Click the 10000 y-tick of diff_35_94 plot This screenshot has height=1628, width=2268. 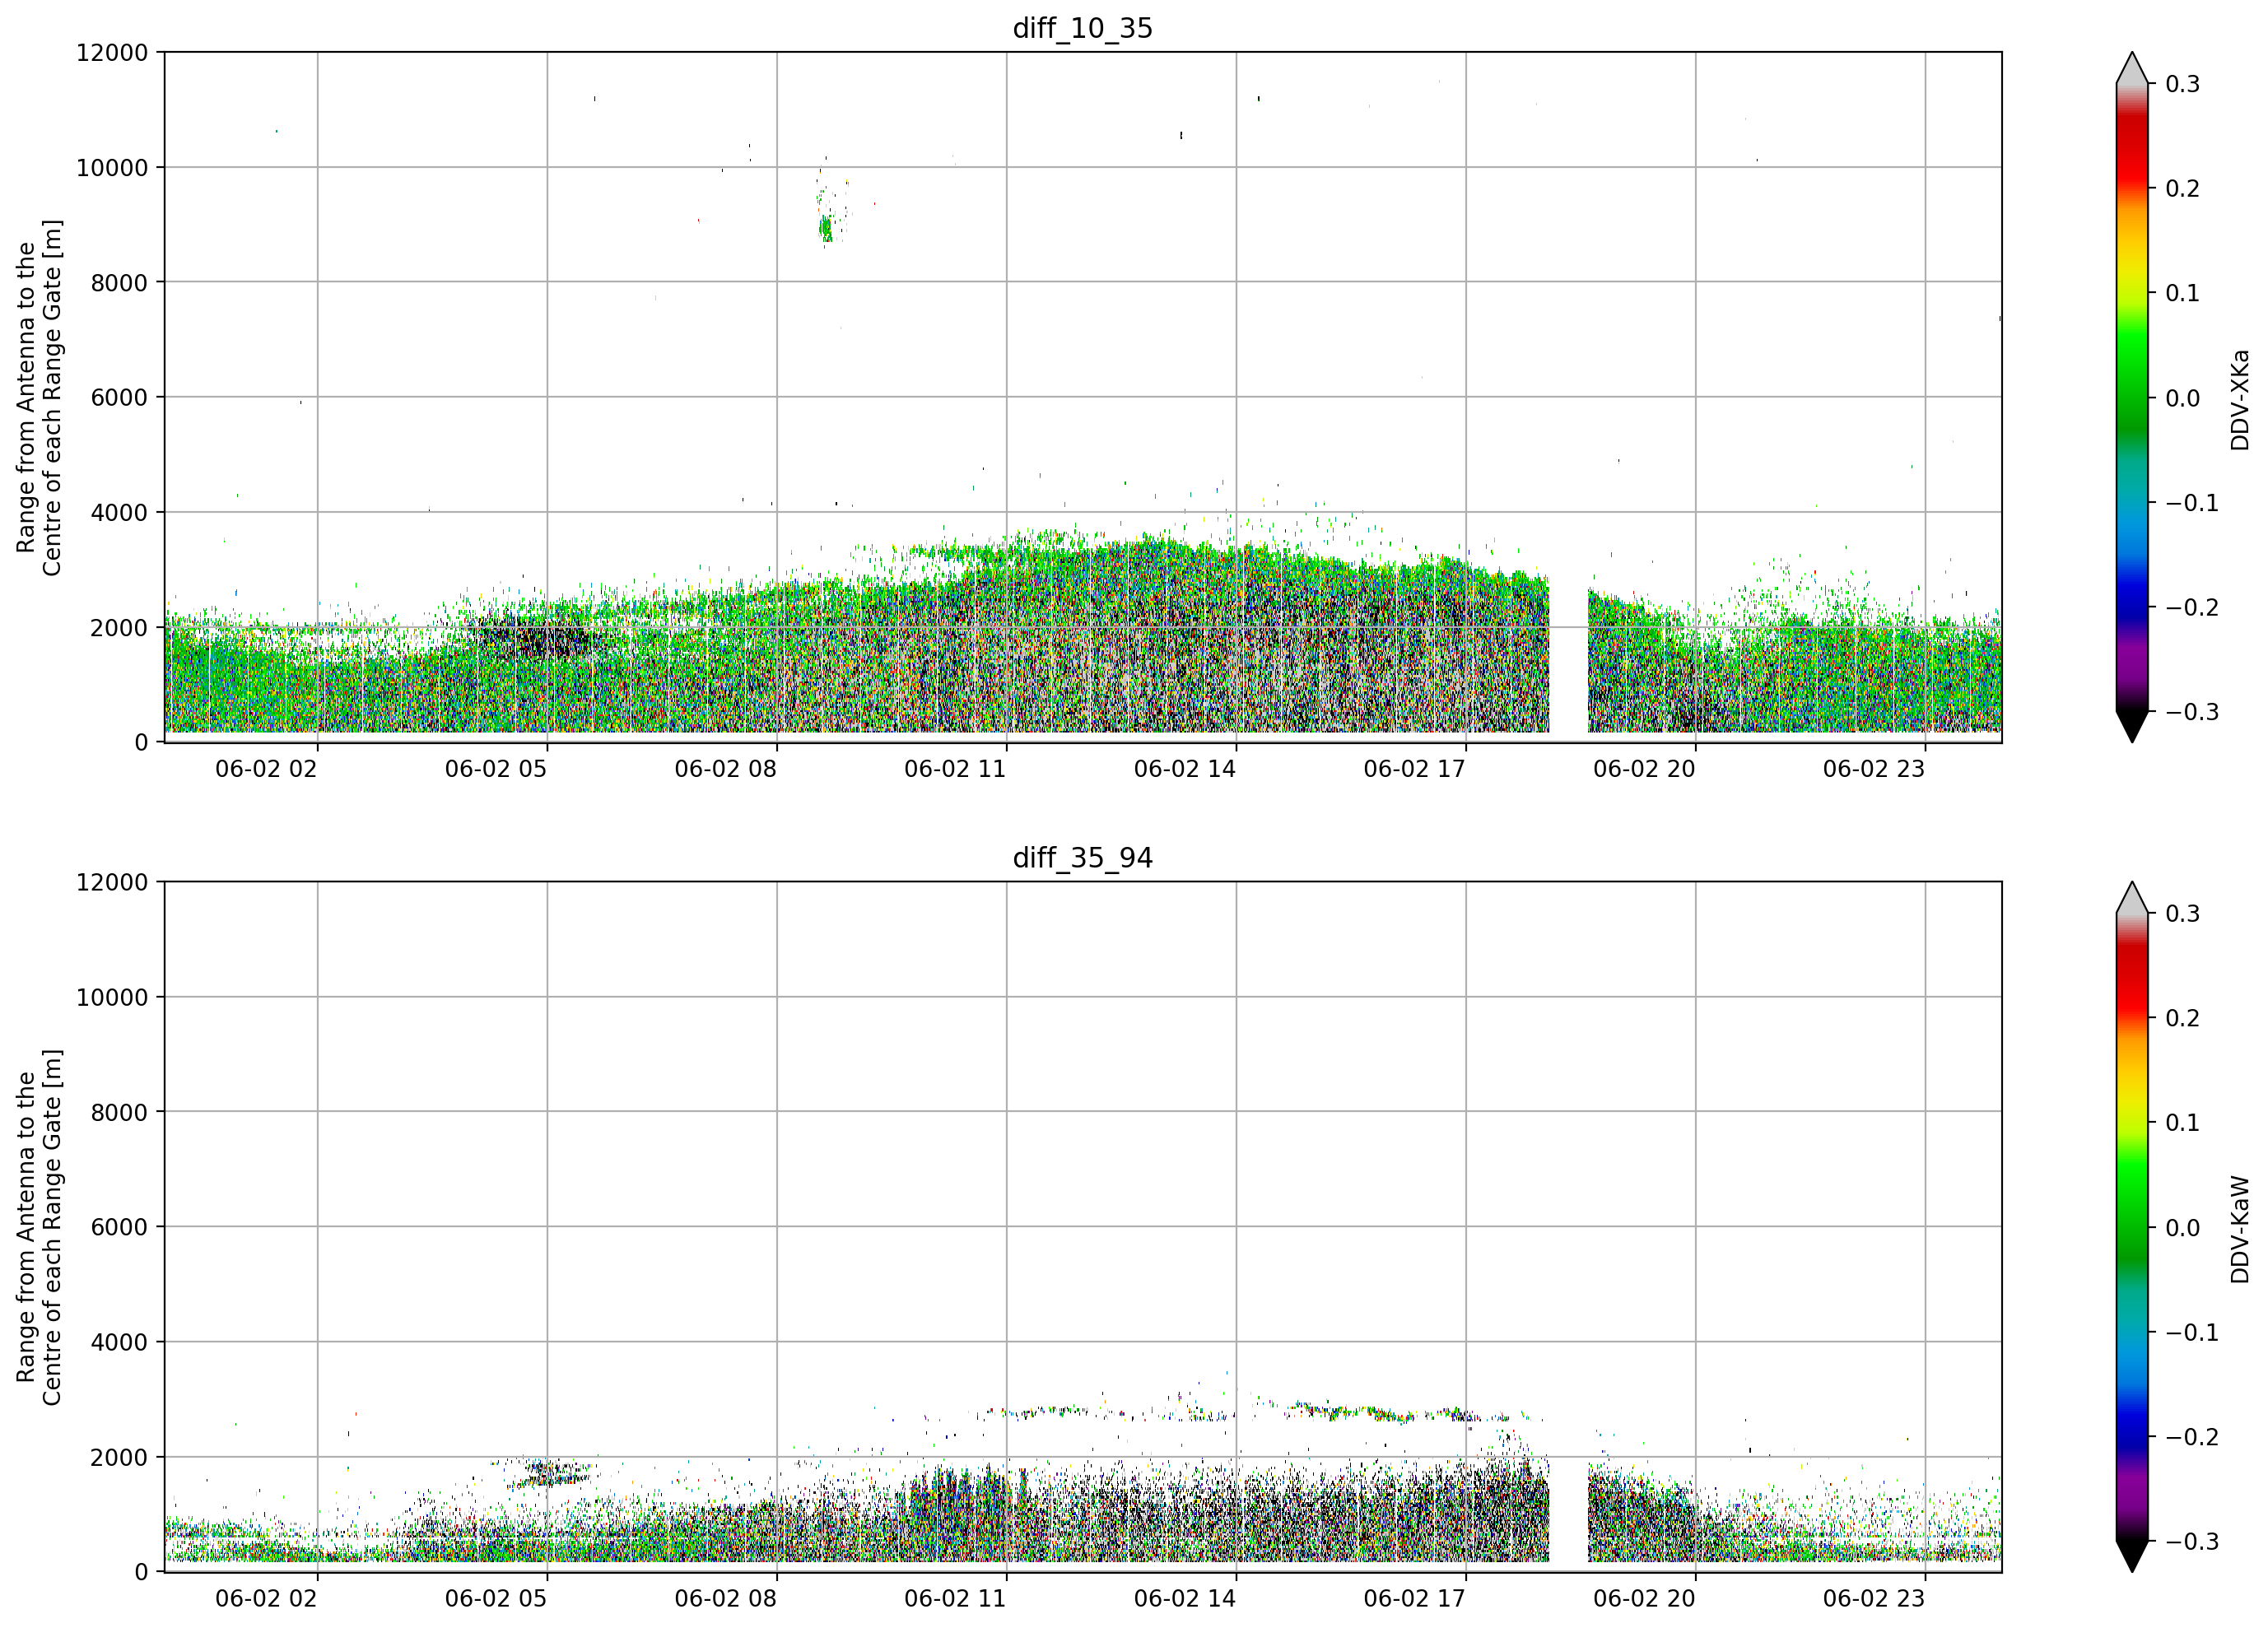click(x=112, y=997)
